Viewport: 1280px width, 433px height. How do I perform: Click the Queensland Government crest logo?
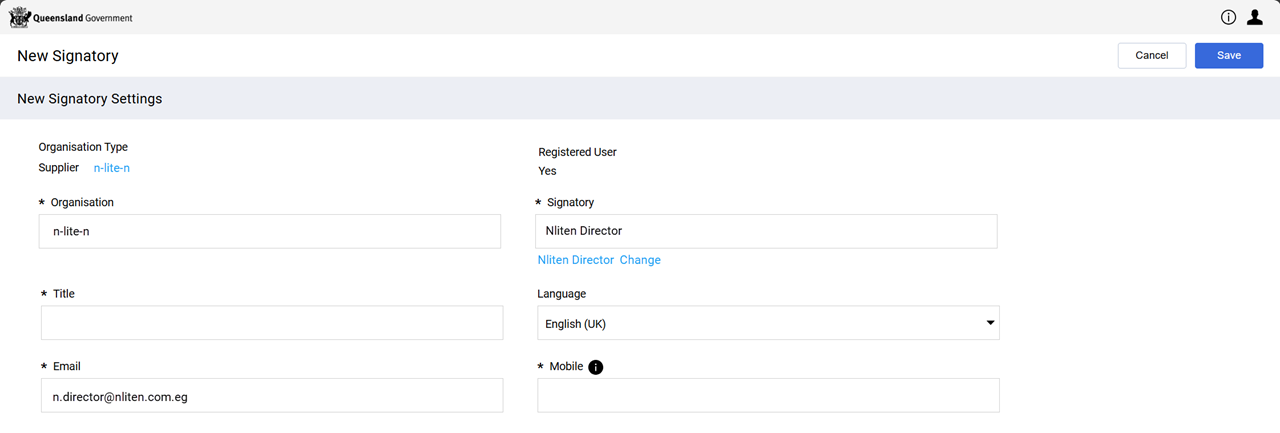[19, 17]
